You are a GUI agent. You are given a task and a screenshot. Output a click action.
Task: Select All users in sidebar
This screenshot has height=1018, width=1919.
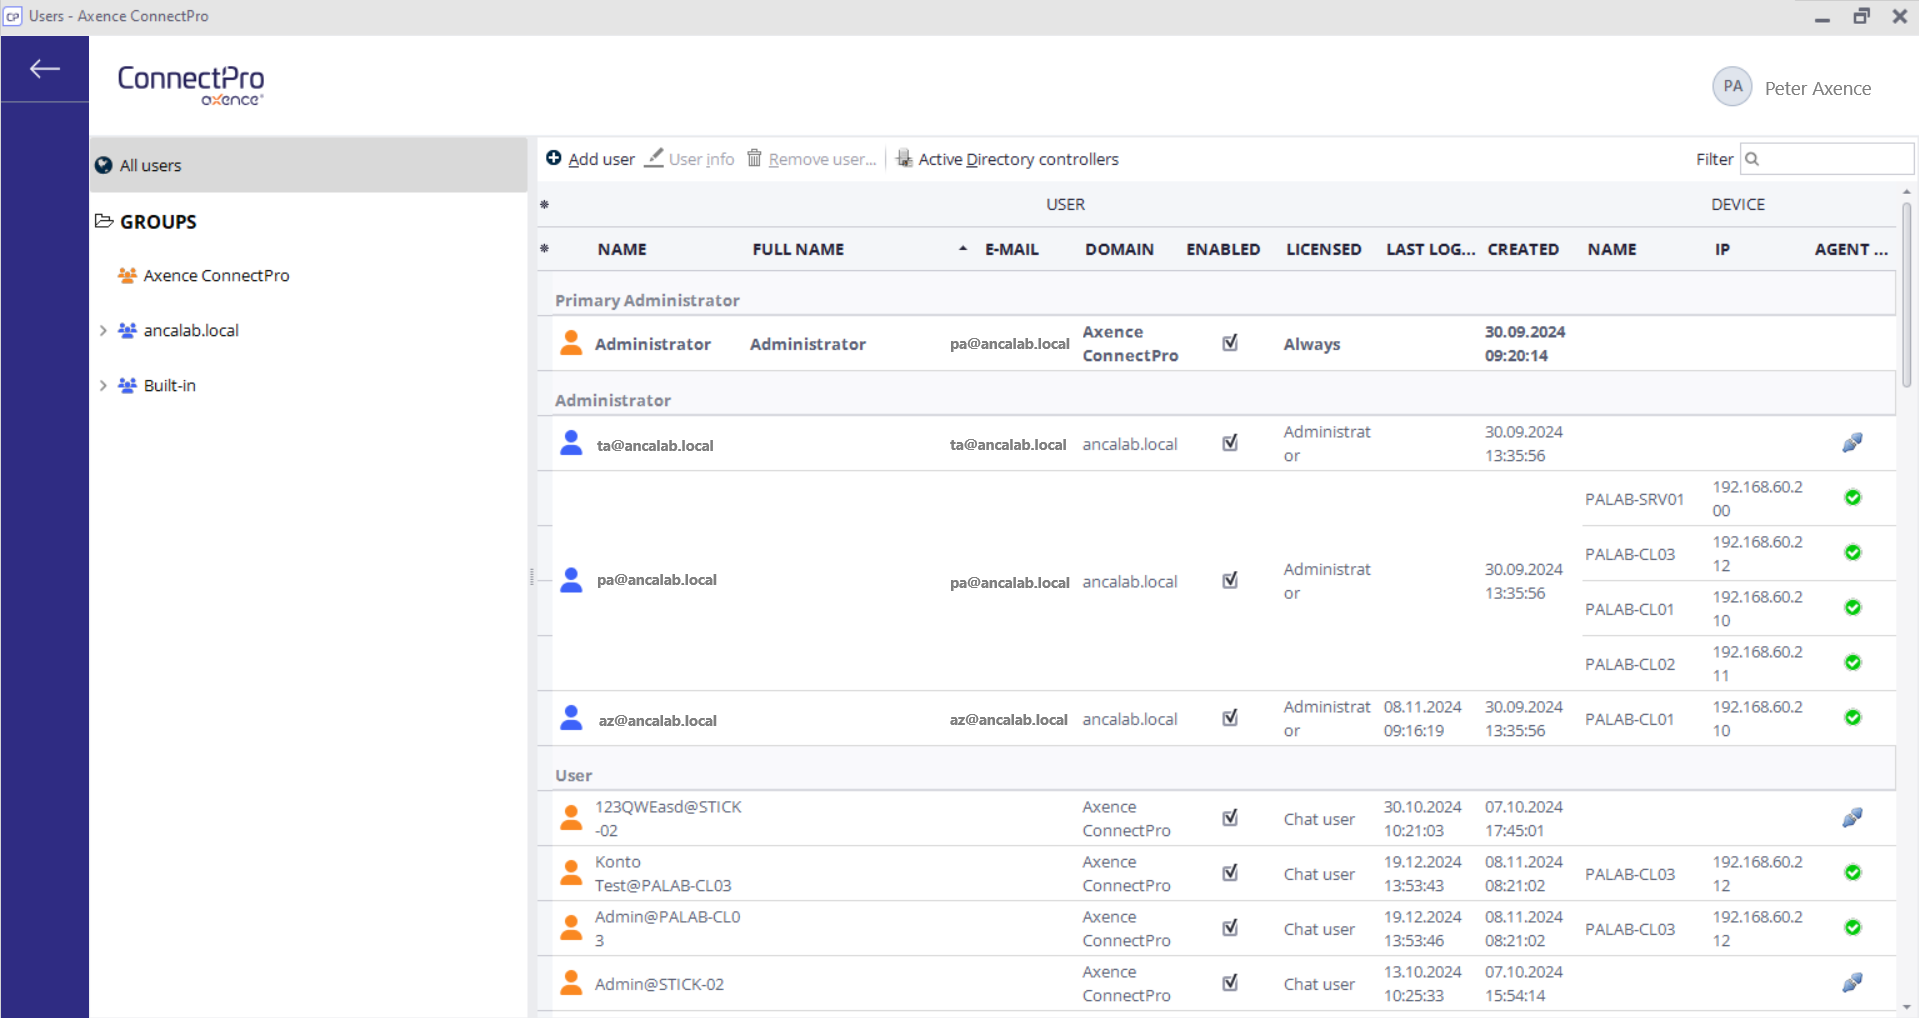pyautogui.click(x=150, y=165)
